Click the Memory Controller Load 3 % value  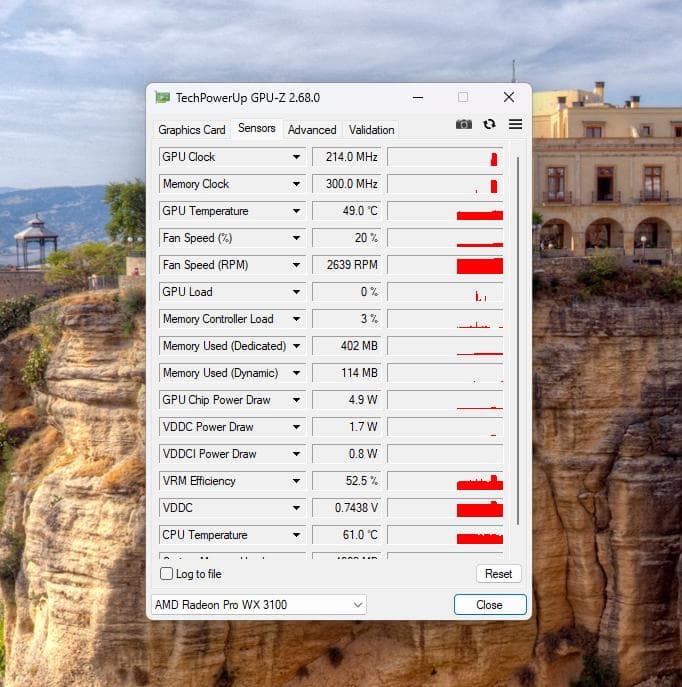click(347, 319)
